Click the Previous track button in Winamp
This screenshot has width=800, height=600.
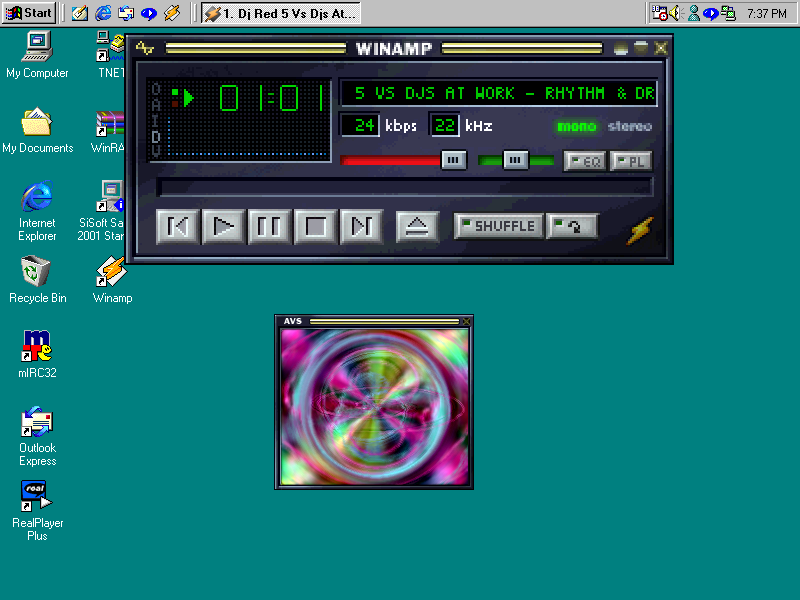178,227
